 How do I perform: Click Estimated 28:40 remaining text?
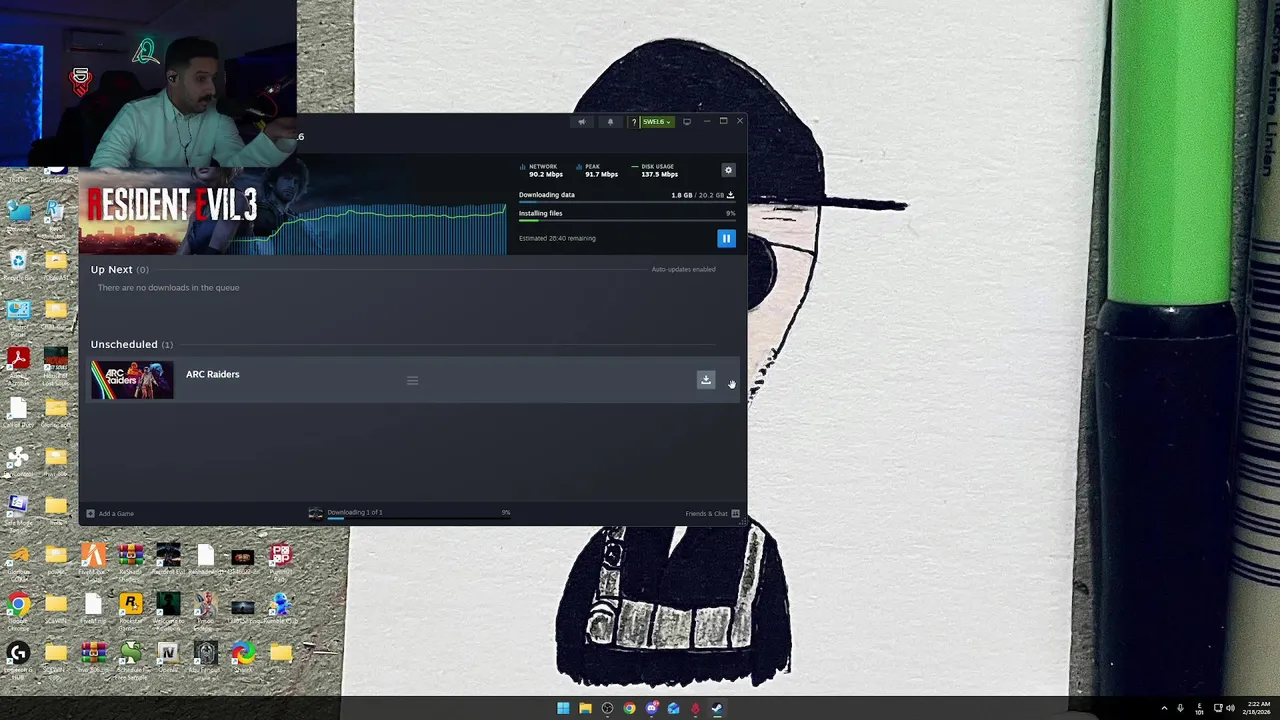point(557,238)
